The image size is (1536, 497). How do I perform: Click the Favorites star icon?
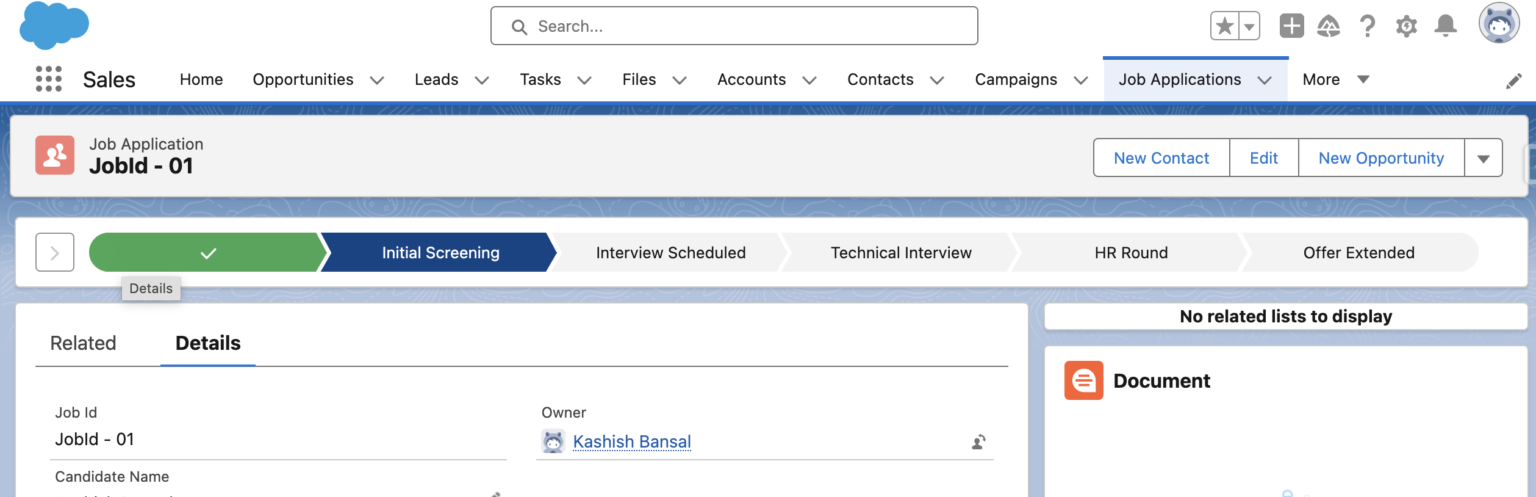(1224, 26)
